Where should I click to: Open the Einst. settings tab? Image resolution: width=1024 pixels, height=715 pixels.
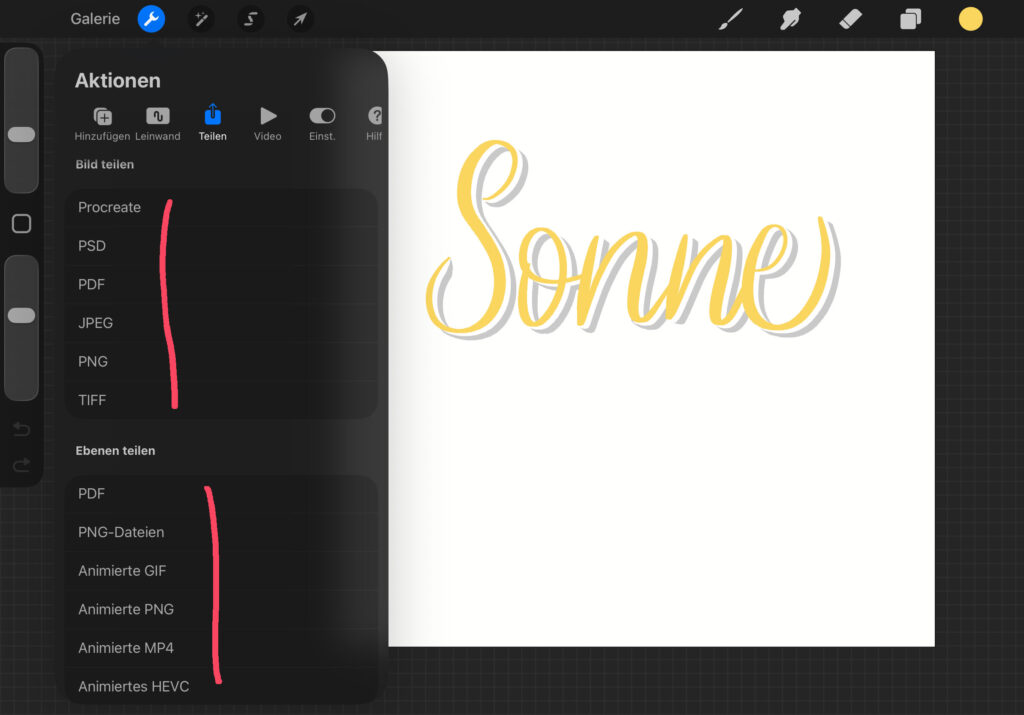coord(322,123)
